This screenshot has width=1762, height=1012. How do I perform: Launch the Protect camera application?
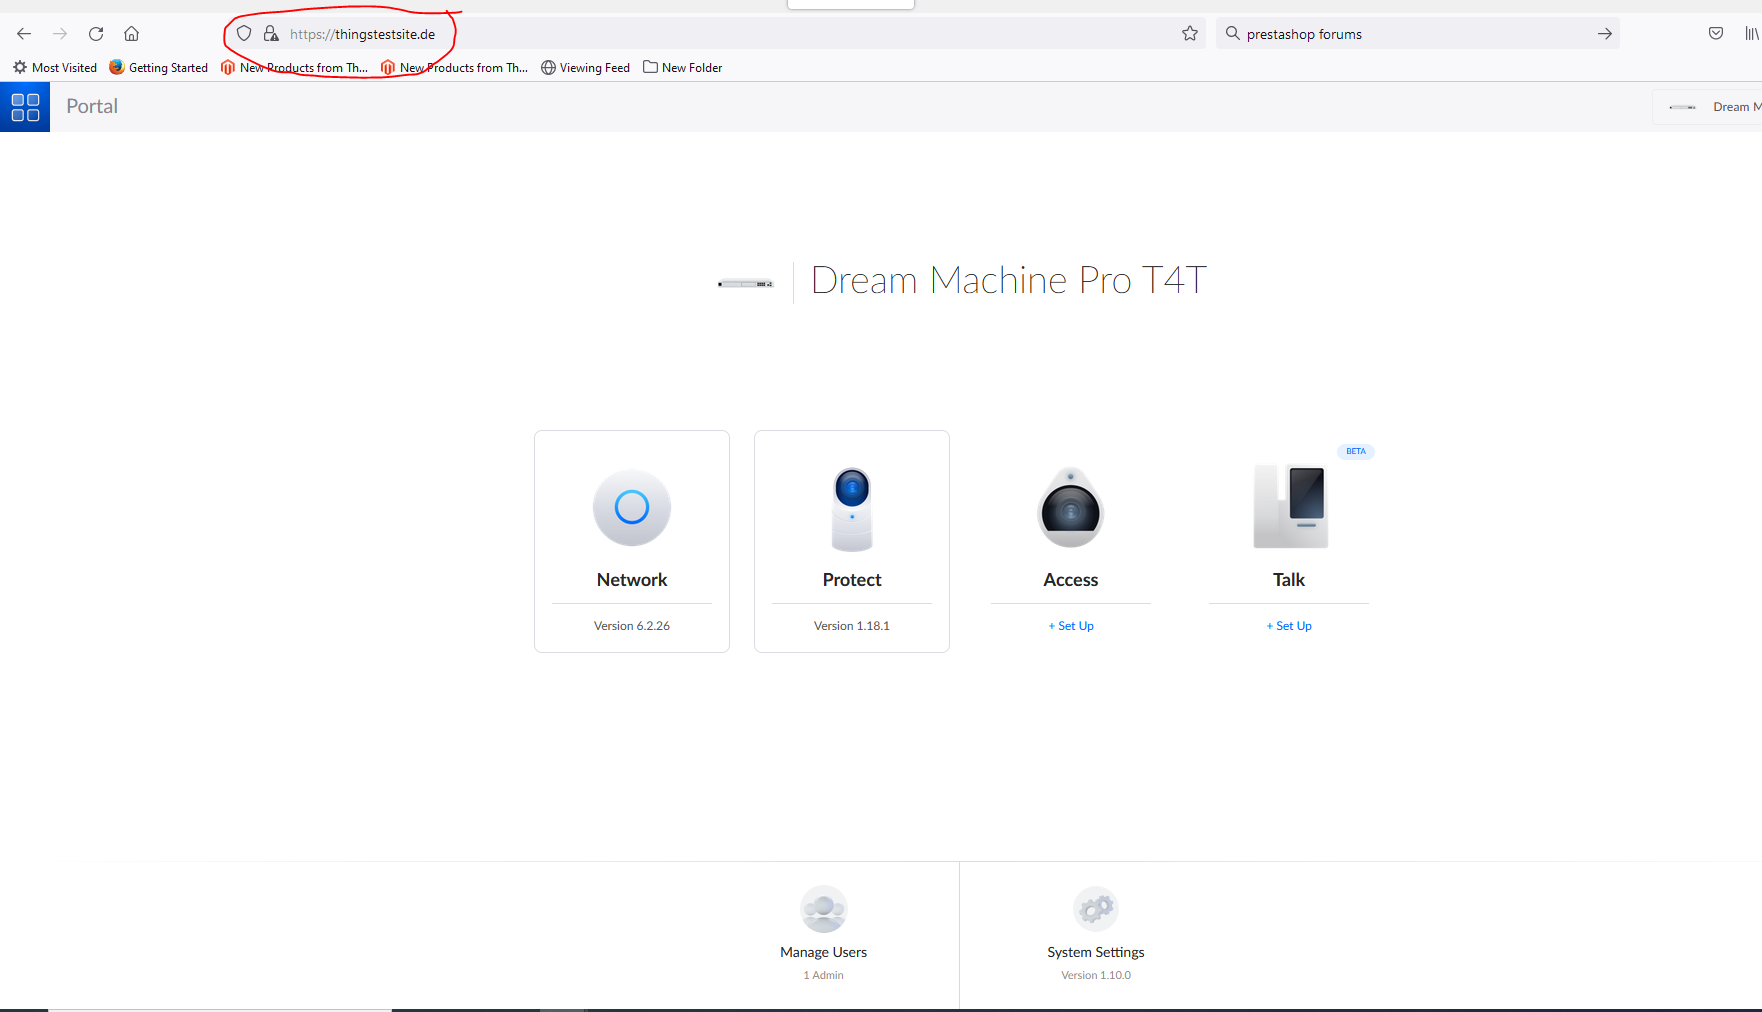coord(852,509)
